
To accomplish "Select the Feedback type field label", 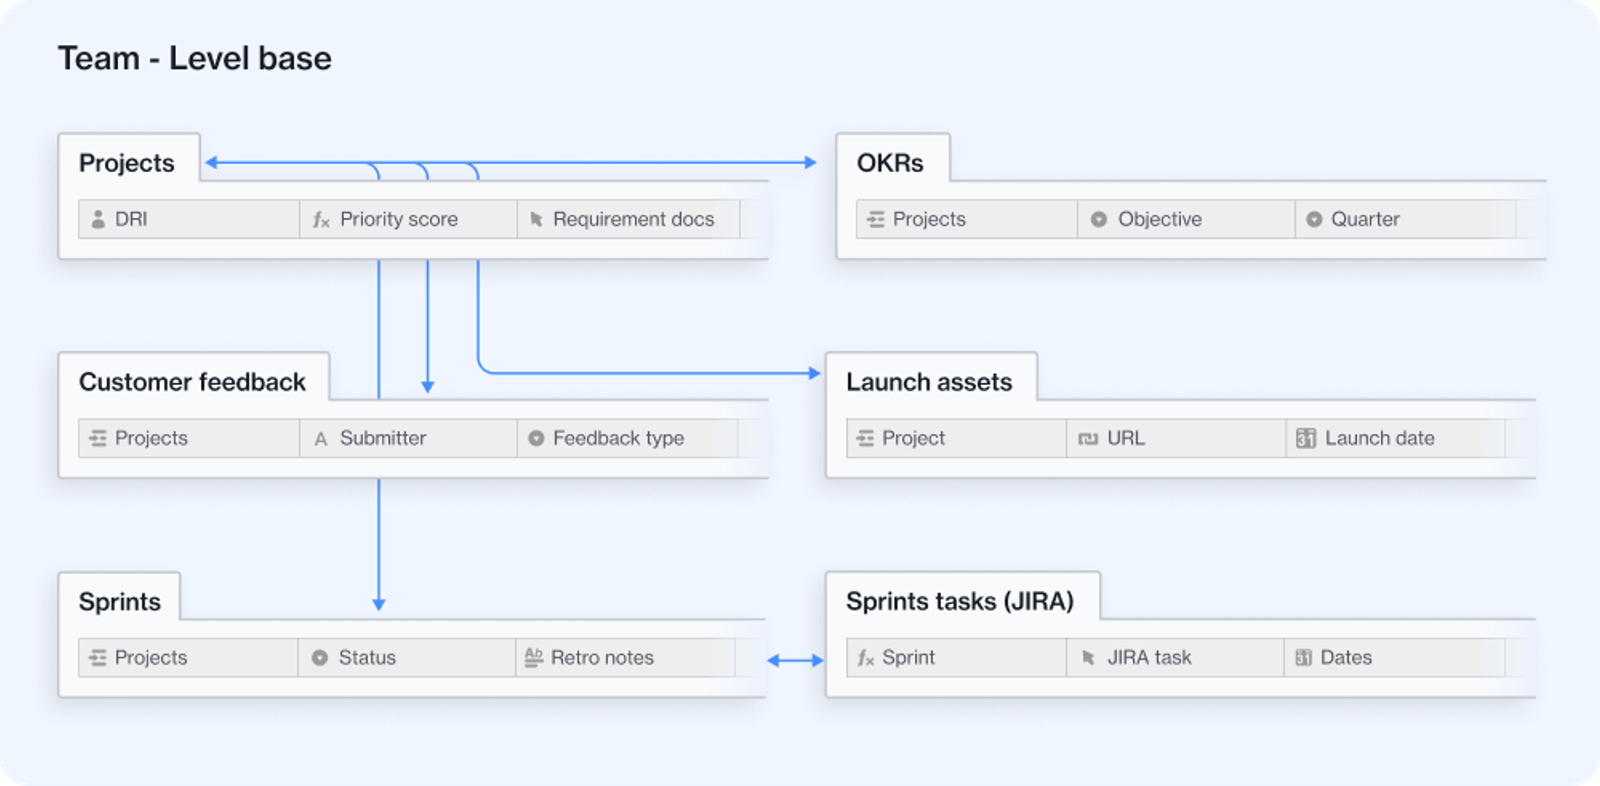I will (x=619, y=438).
